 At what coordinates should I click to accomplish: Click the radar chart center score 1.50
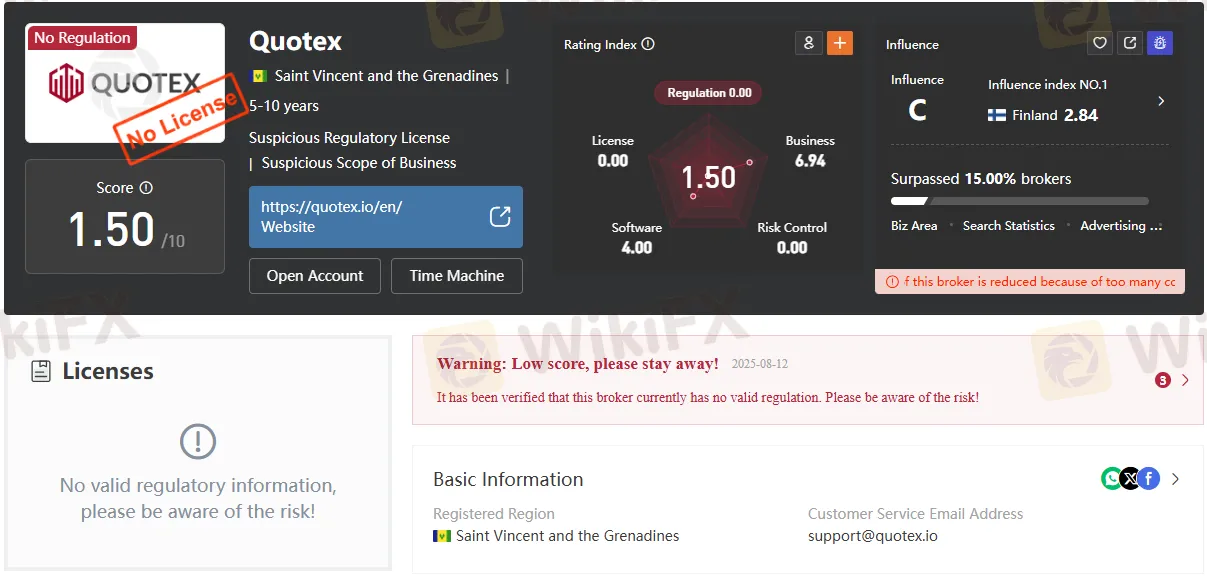point(708,178)
